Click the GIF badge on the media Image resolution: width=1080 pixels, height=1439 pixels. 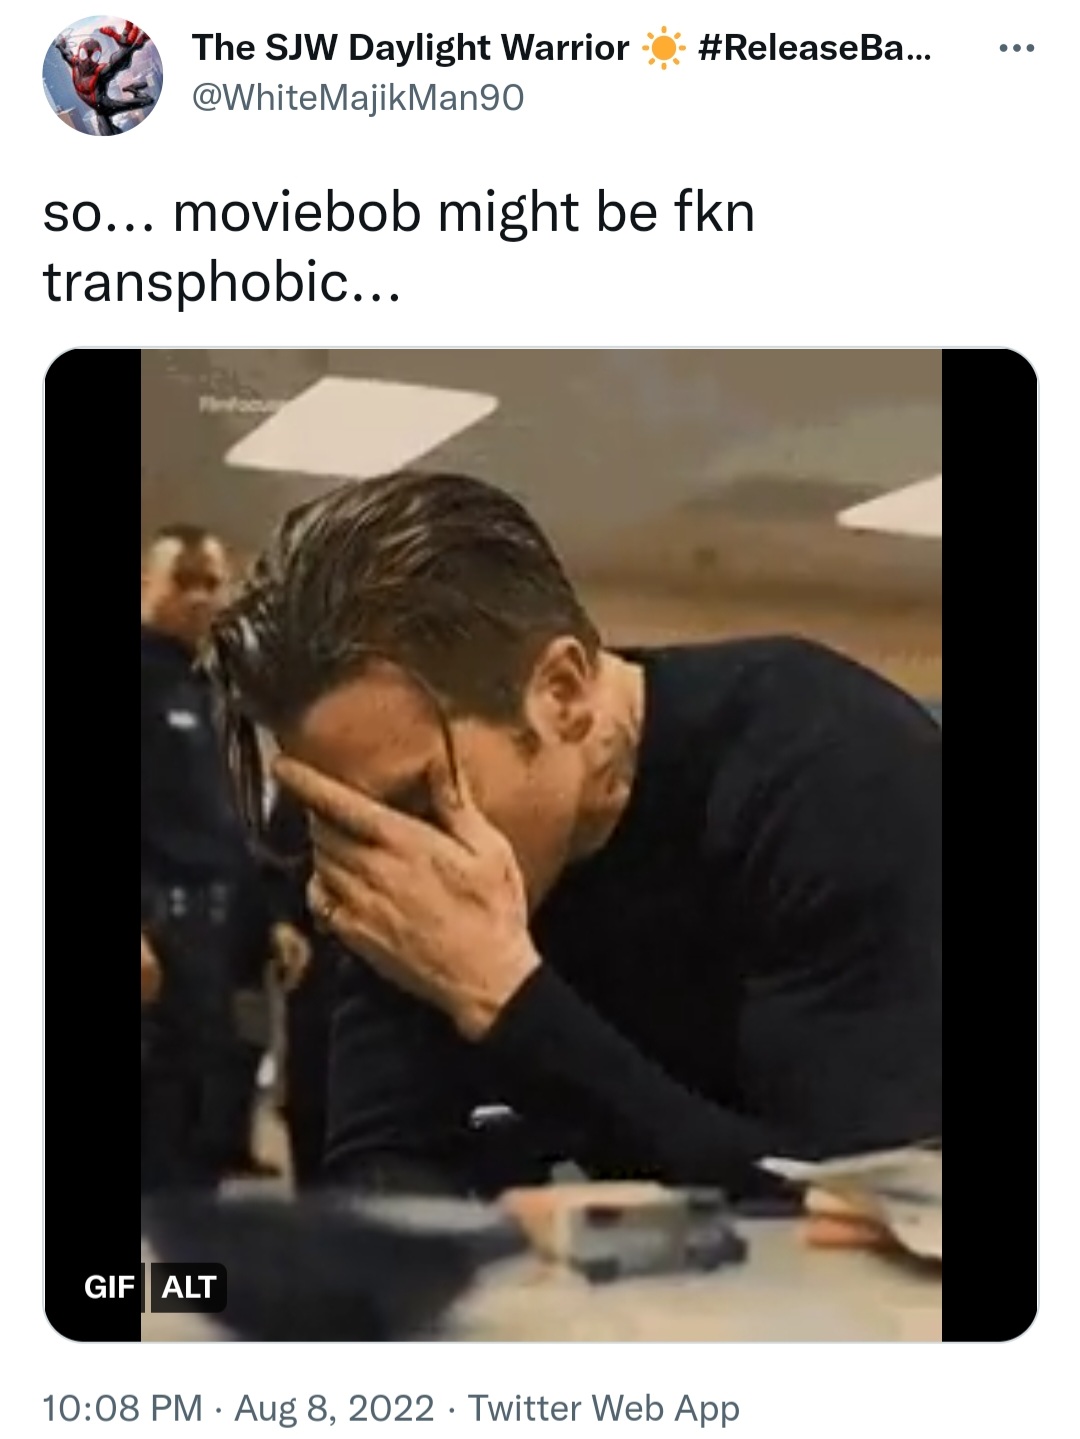tap(109, 1287)
